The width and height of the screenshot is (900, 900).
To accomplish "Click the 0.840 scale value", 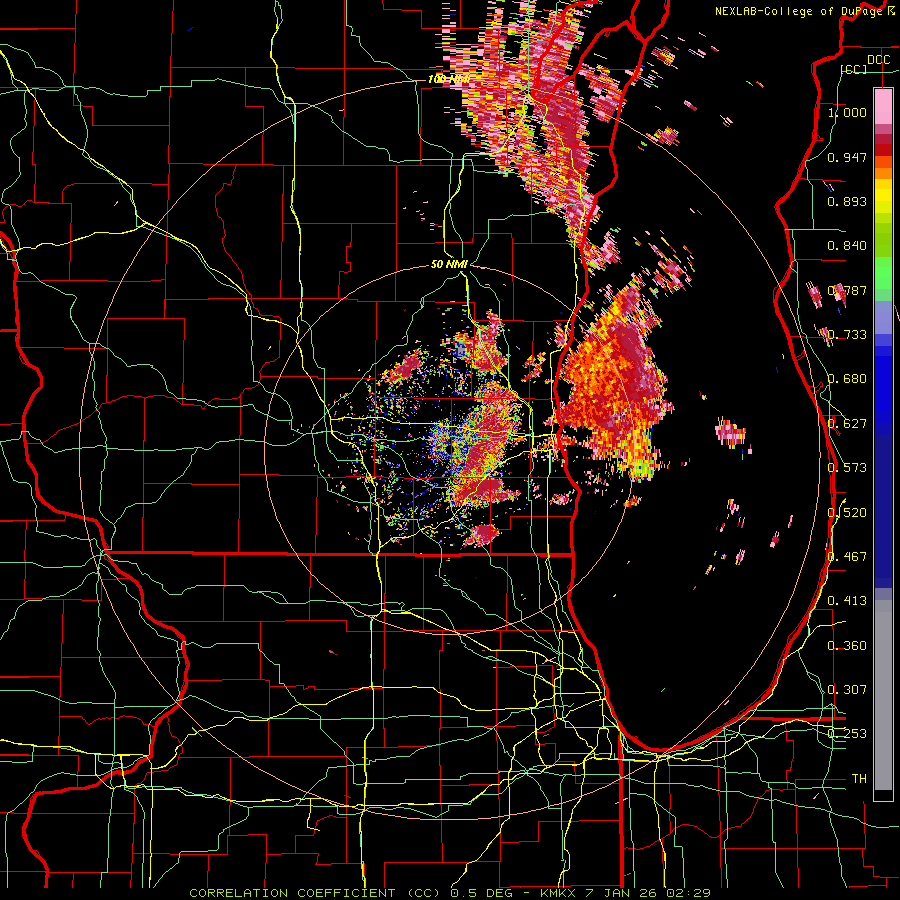I will (847, 246).
